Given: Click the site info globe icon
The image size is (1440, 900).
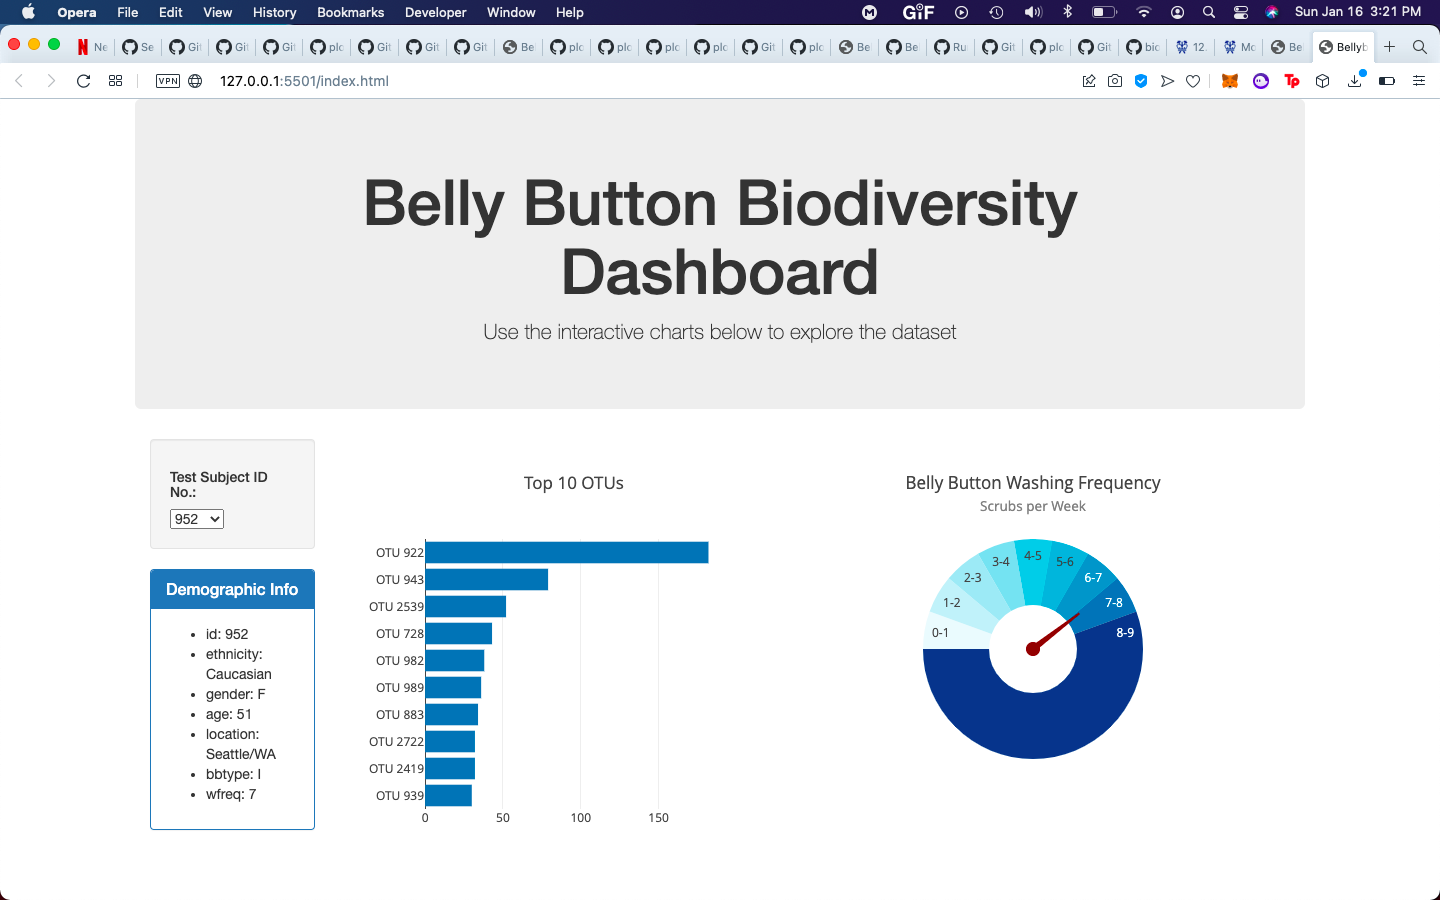Looking at the screenshot, I should 196,81.
